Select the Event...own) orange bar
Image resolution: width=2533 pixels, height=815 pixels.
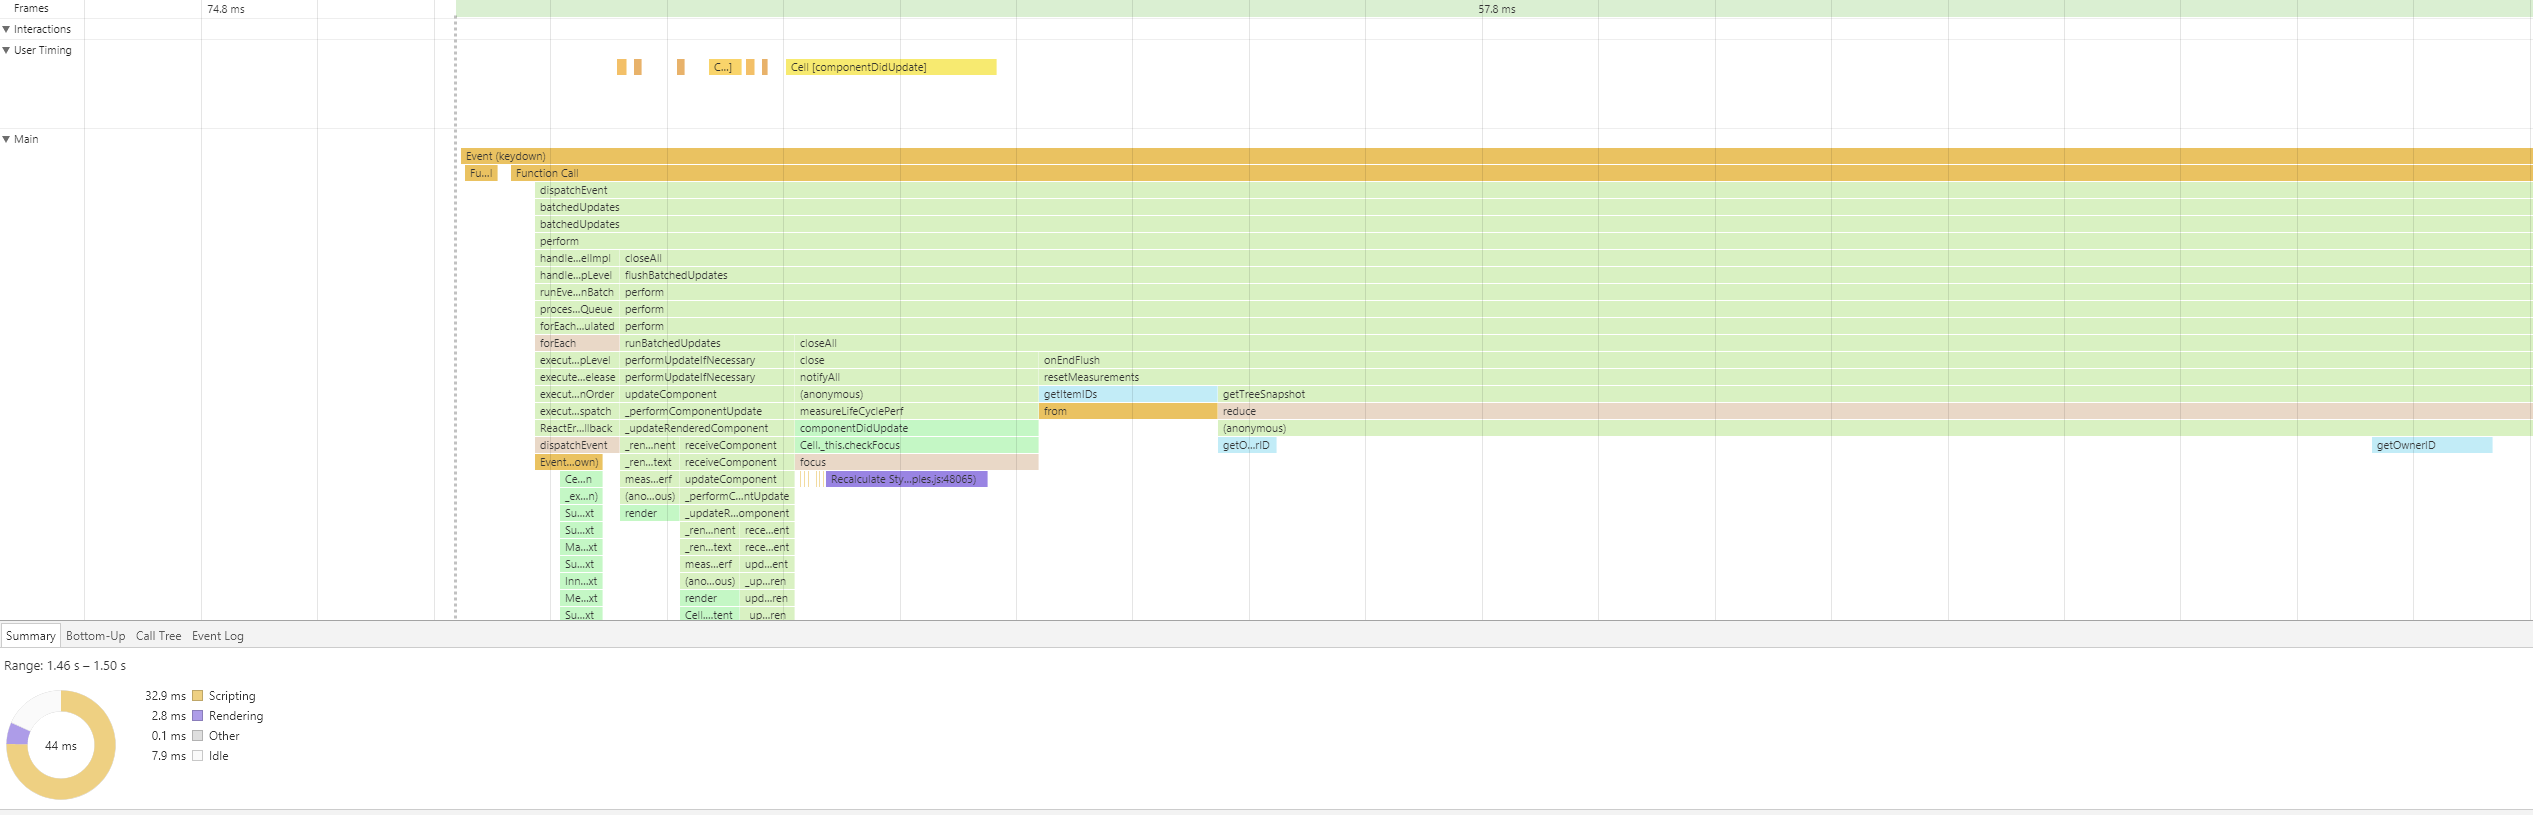click(x=569, y=462)
